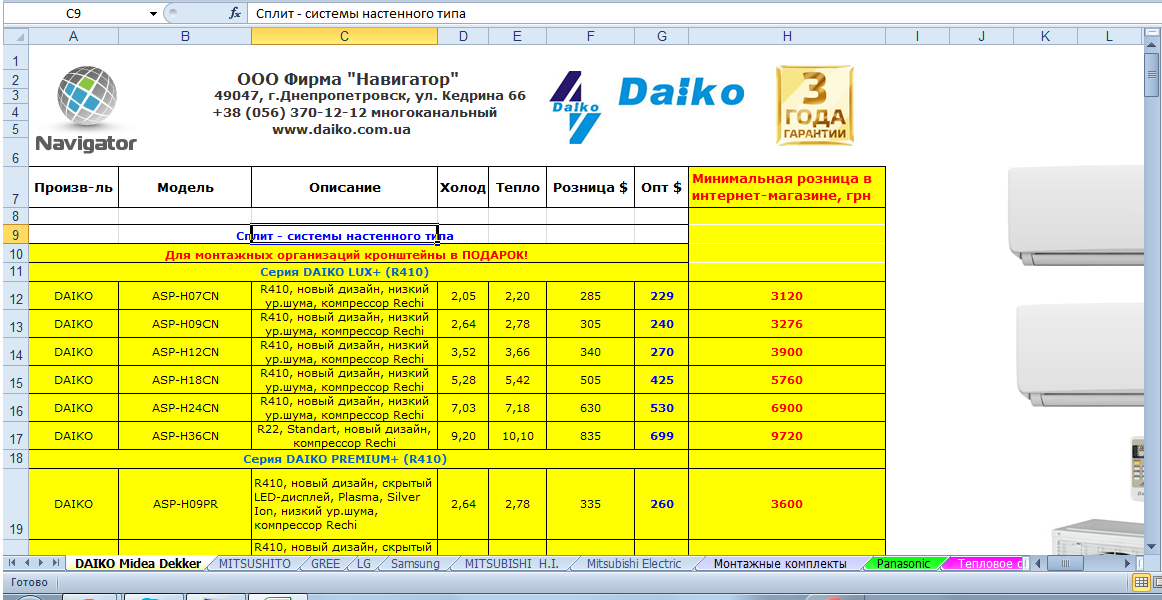Screen dimensions: 1162x600
Task: Open the LG sheet tab
Action: pos(364,564)
